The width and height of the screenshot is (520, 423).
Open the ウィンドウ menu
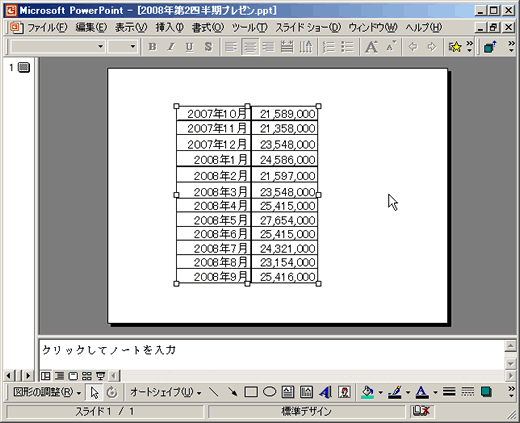tap(373, 27)
